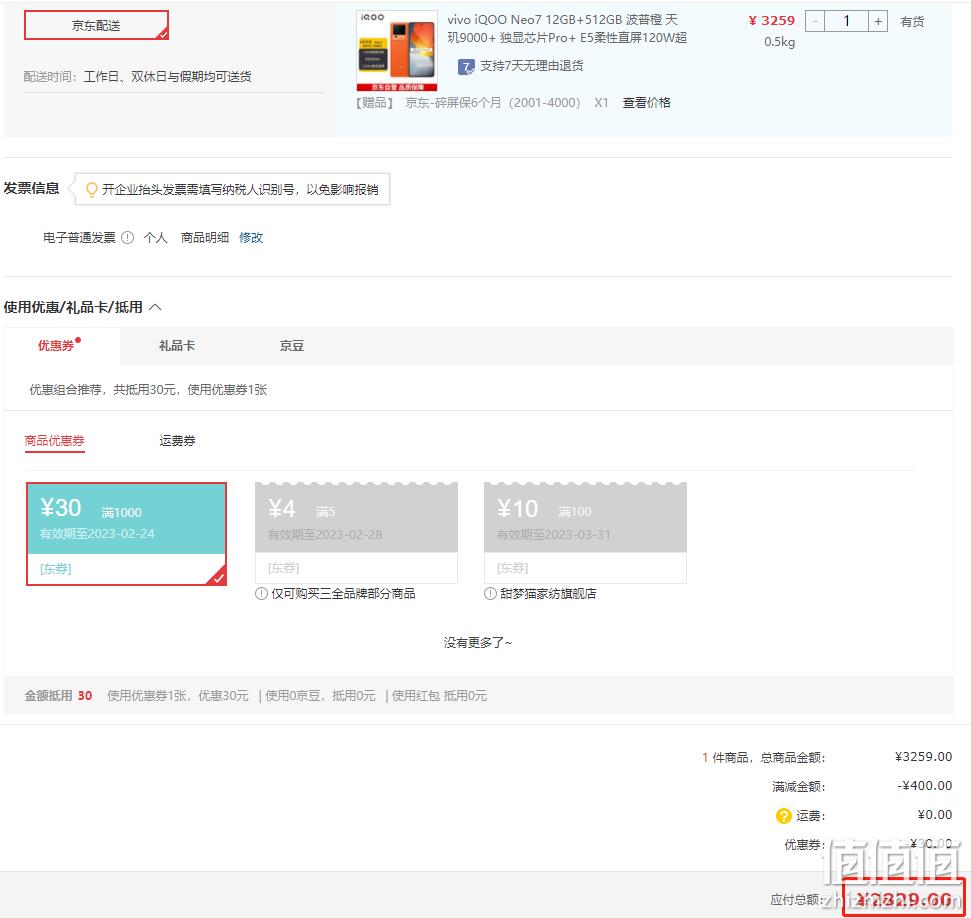Click the 没有更多了~ text
Screen dimensions: 971x918
[x=477, y=643]
